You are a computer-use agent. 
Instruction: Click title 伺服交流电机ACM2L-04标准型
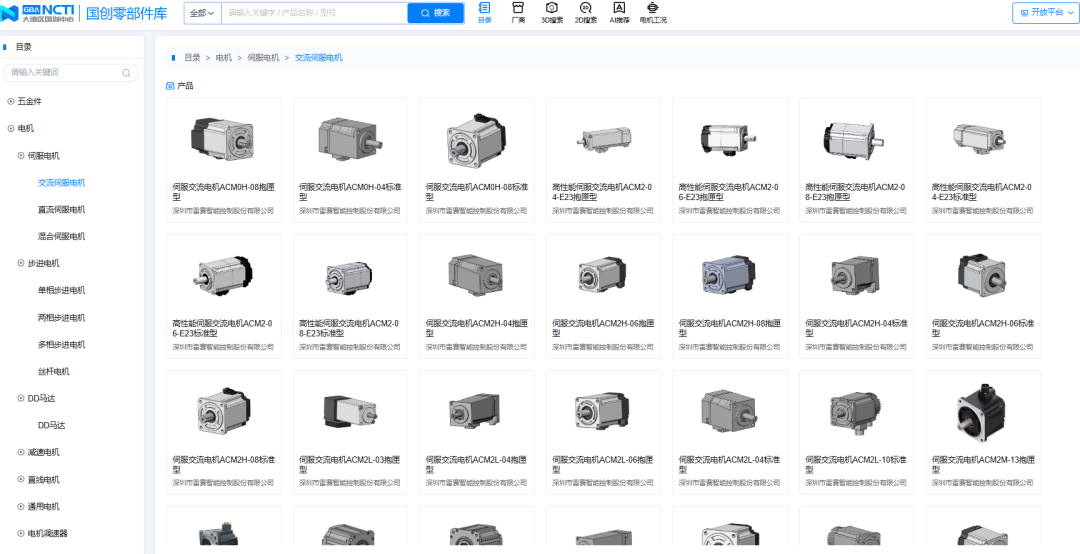pyautogui.click(x=729, y=464)
